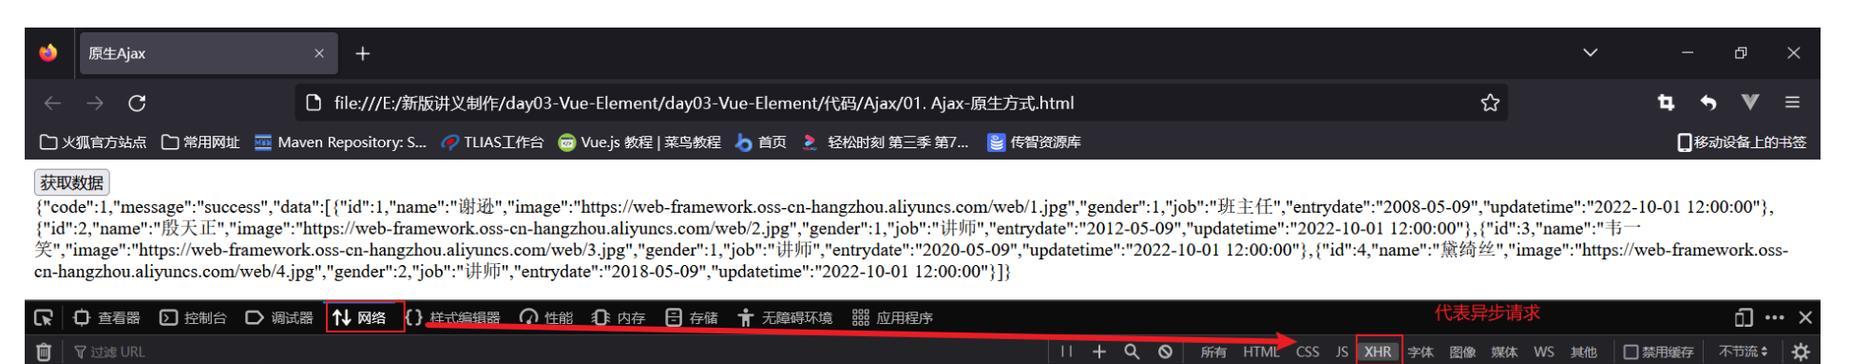Open the 不节流 throttling dropdown
This screenshot has width=1850, height=364.
click(1743, 352)
